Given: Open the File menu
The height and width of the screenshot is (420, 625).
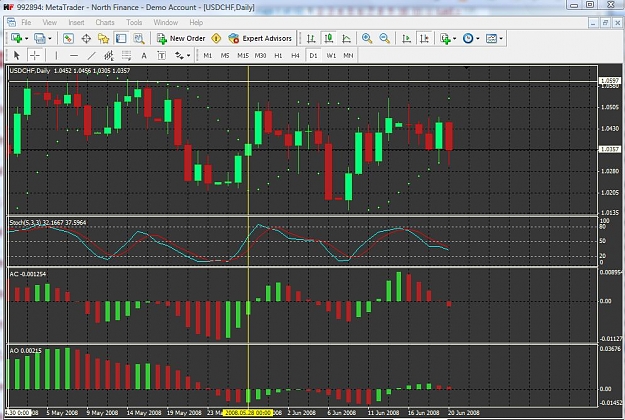Looking at the screenshot, I should click(x=26, y=22).
